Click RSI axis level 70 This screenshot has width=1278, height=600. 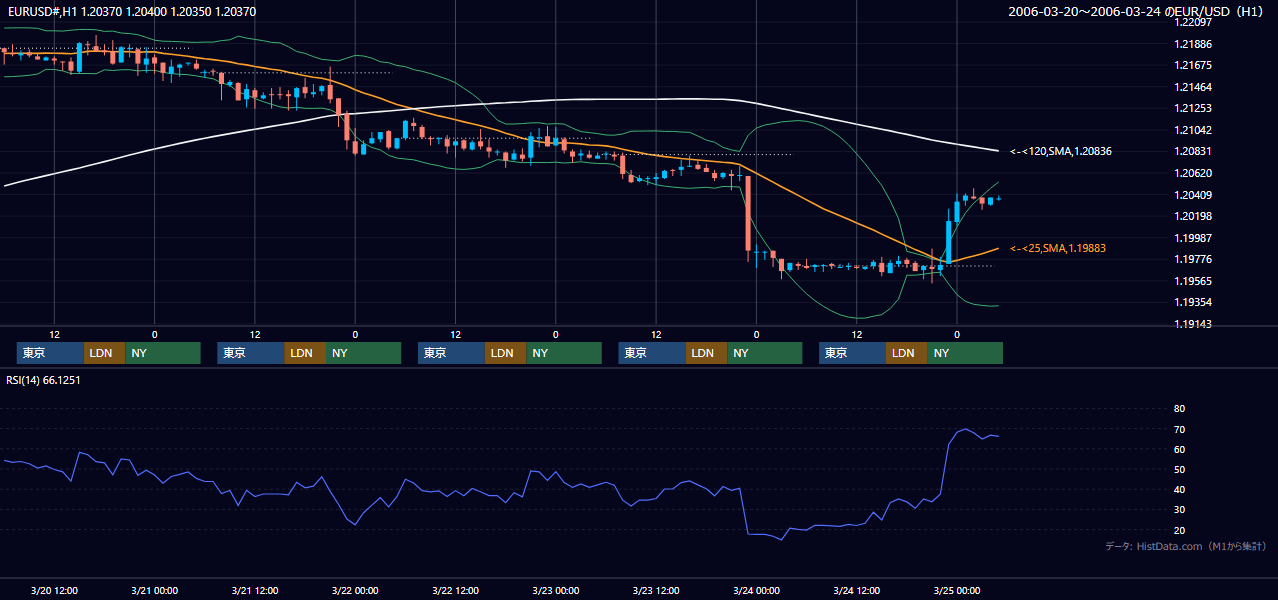pyautogui.click(x=1179, y=429)
